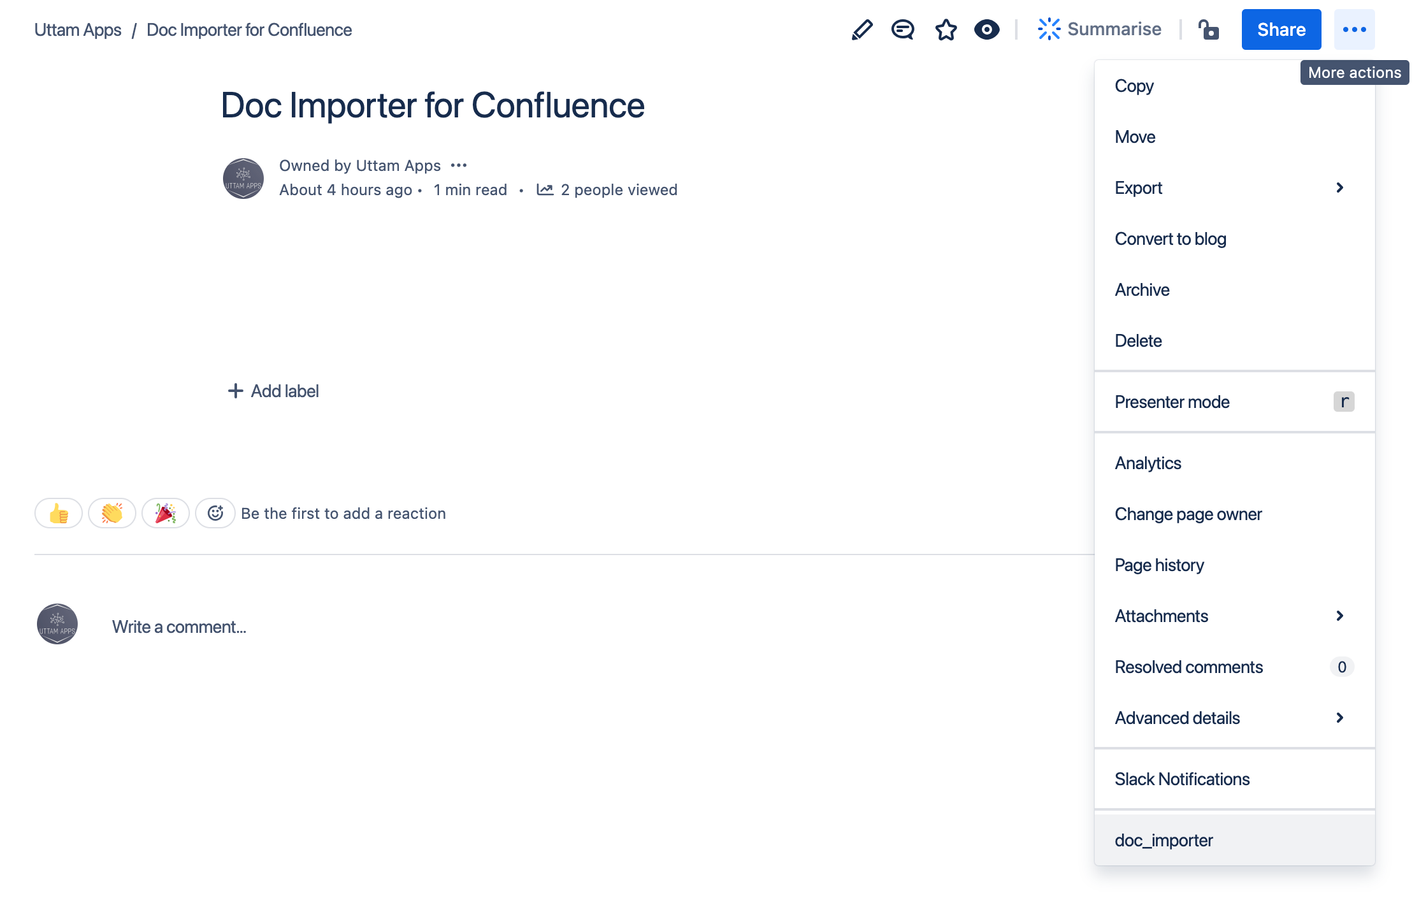Open Page history
This screenshot has width=1412, height=900.
[x=1234, y=565]
